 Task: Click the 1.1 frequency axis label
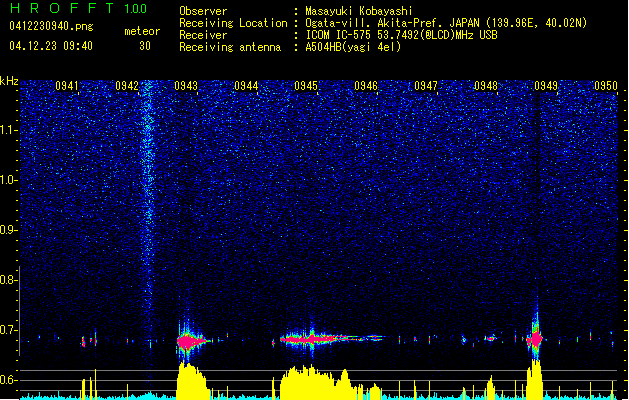[x=8, y=130]
